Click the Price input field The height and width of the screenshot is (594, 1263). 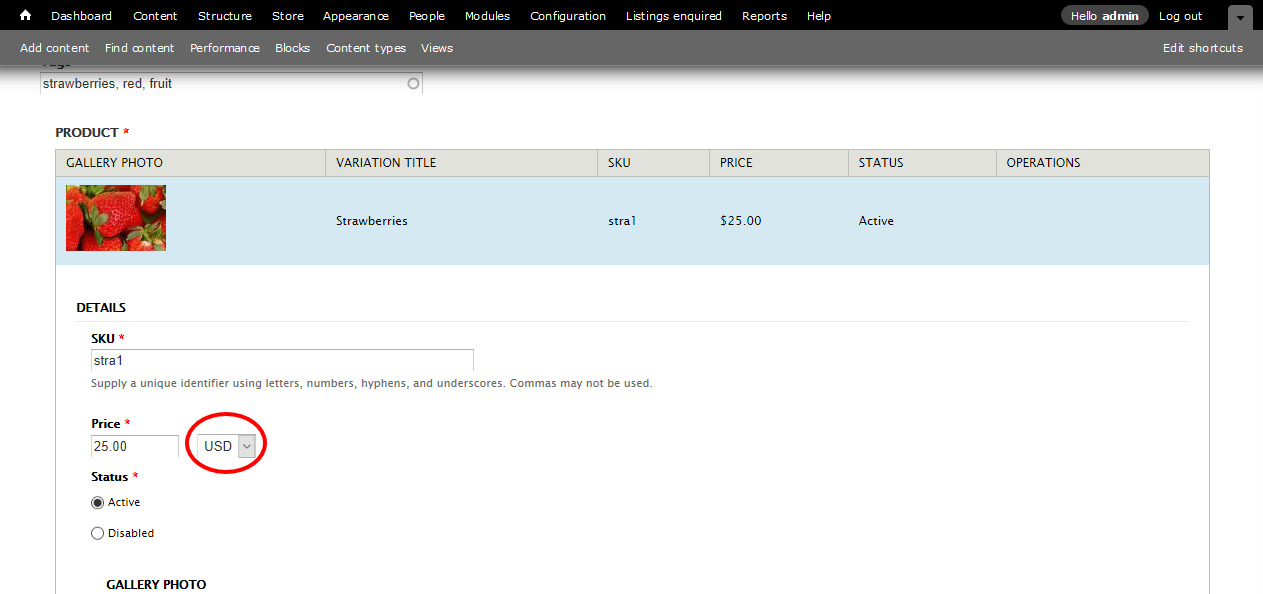click(134, 447)
